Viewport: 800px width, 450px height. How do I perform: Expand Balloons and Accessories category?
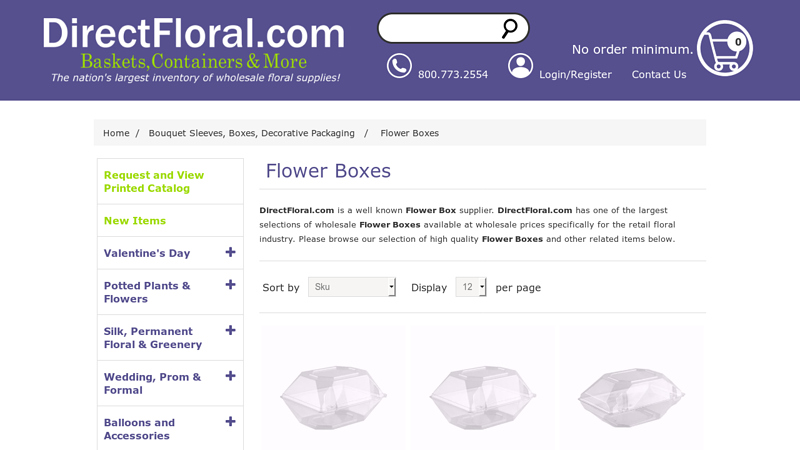point(231,421)
